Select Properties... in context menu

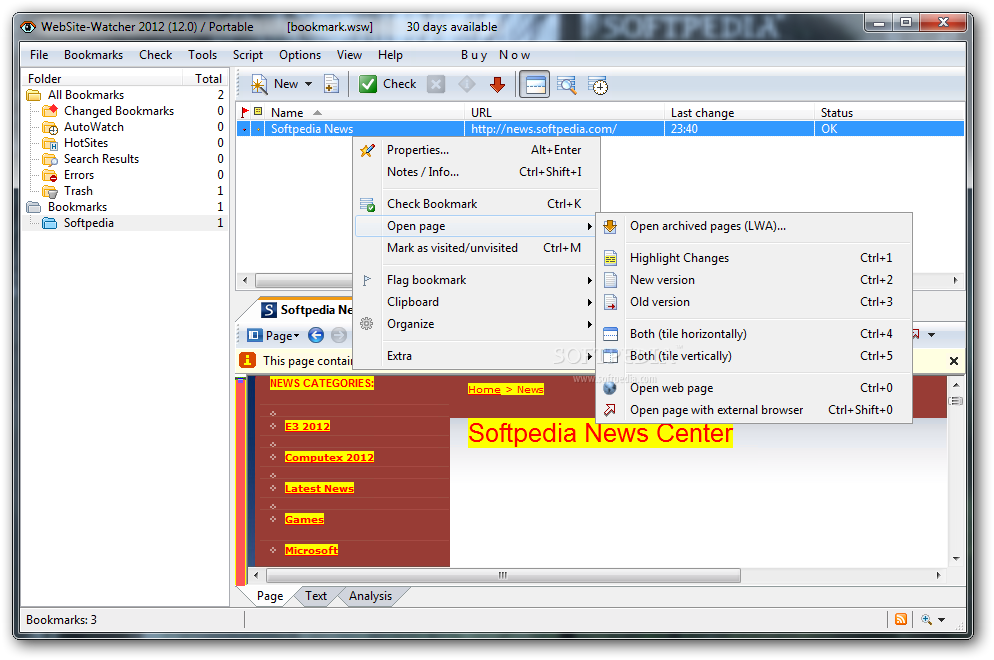(x=476, y=150)
